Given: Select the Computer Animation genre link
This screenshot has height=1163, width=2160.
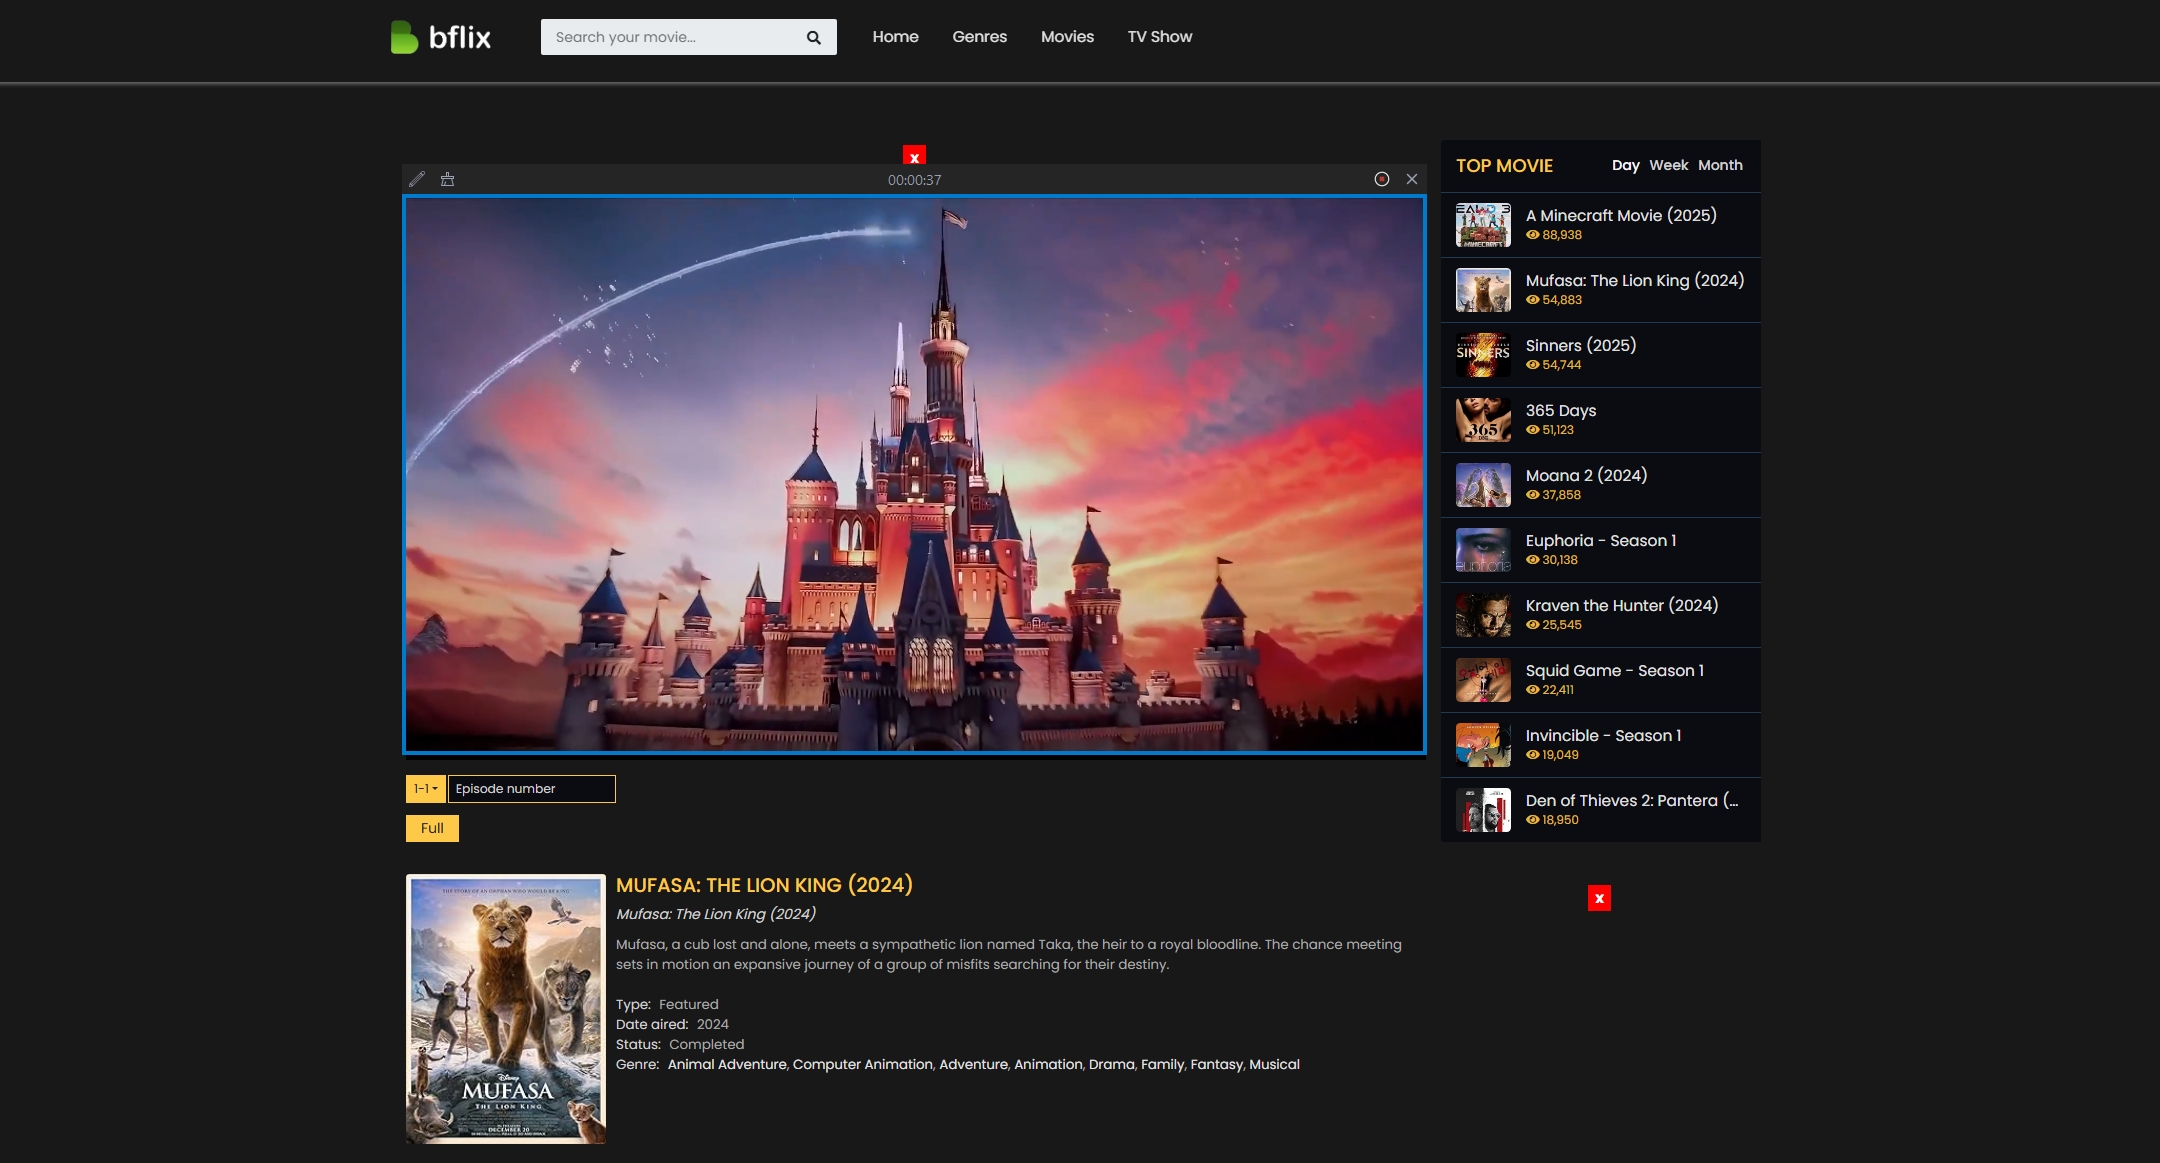Looking at the screenshot, I should tap(862, 1064).
